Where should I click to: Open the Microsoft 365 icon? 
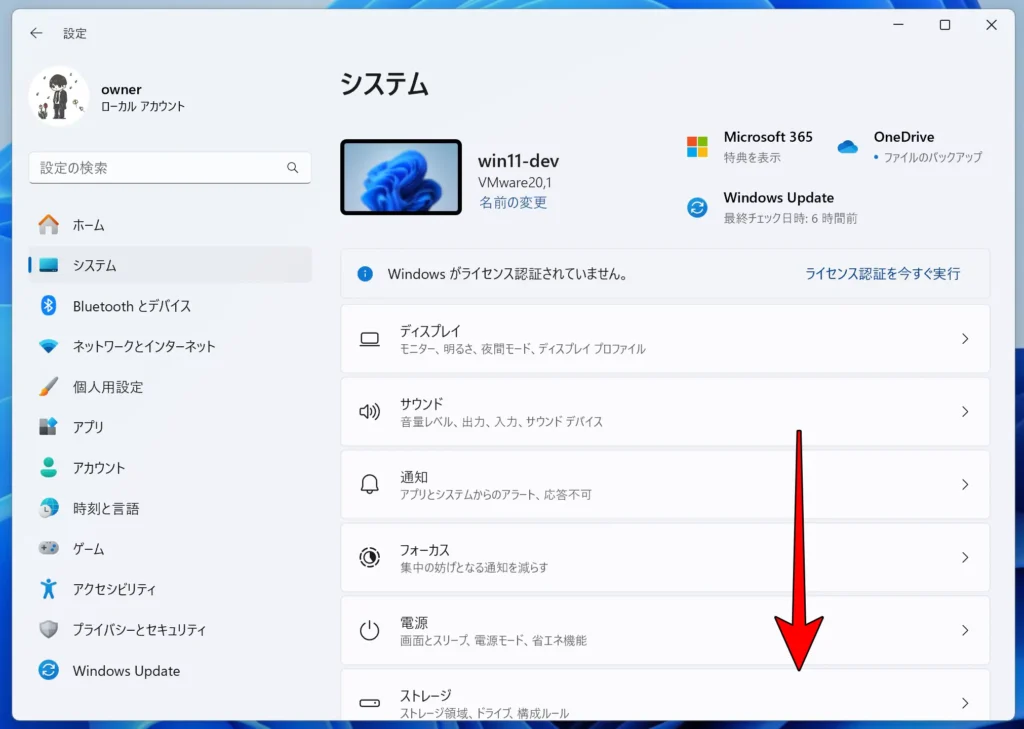pyautogui.click(x=697, y=147)
